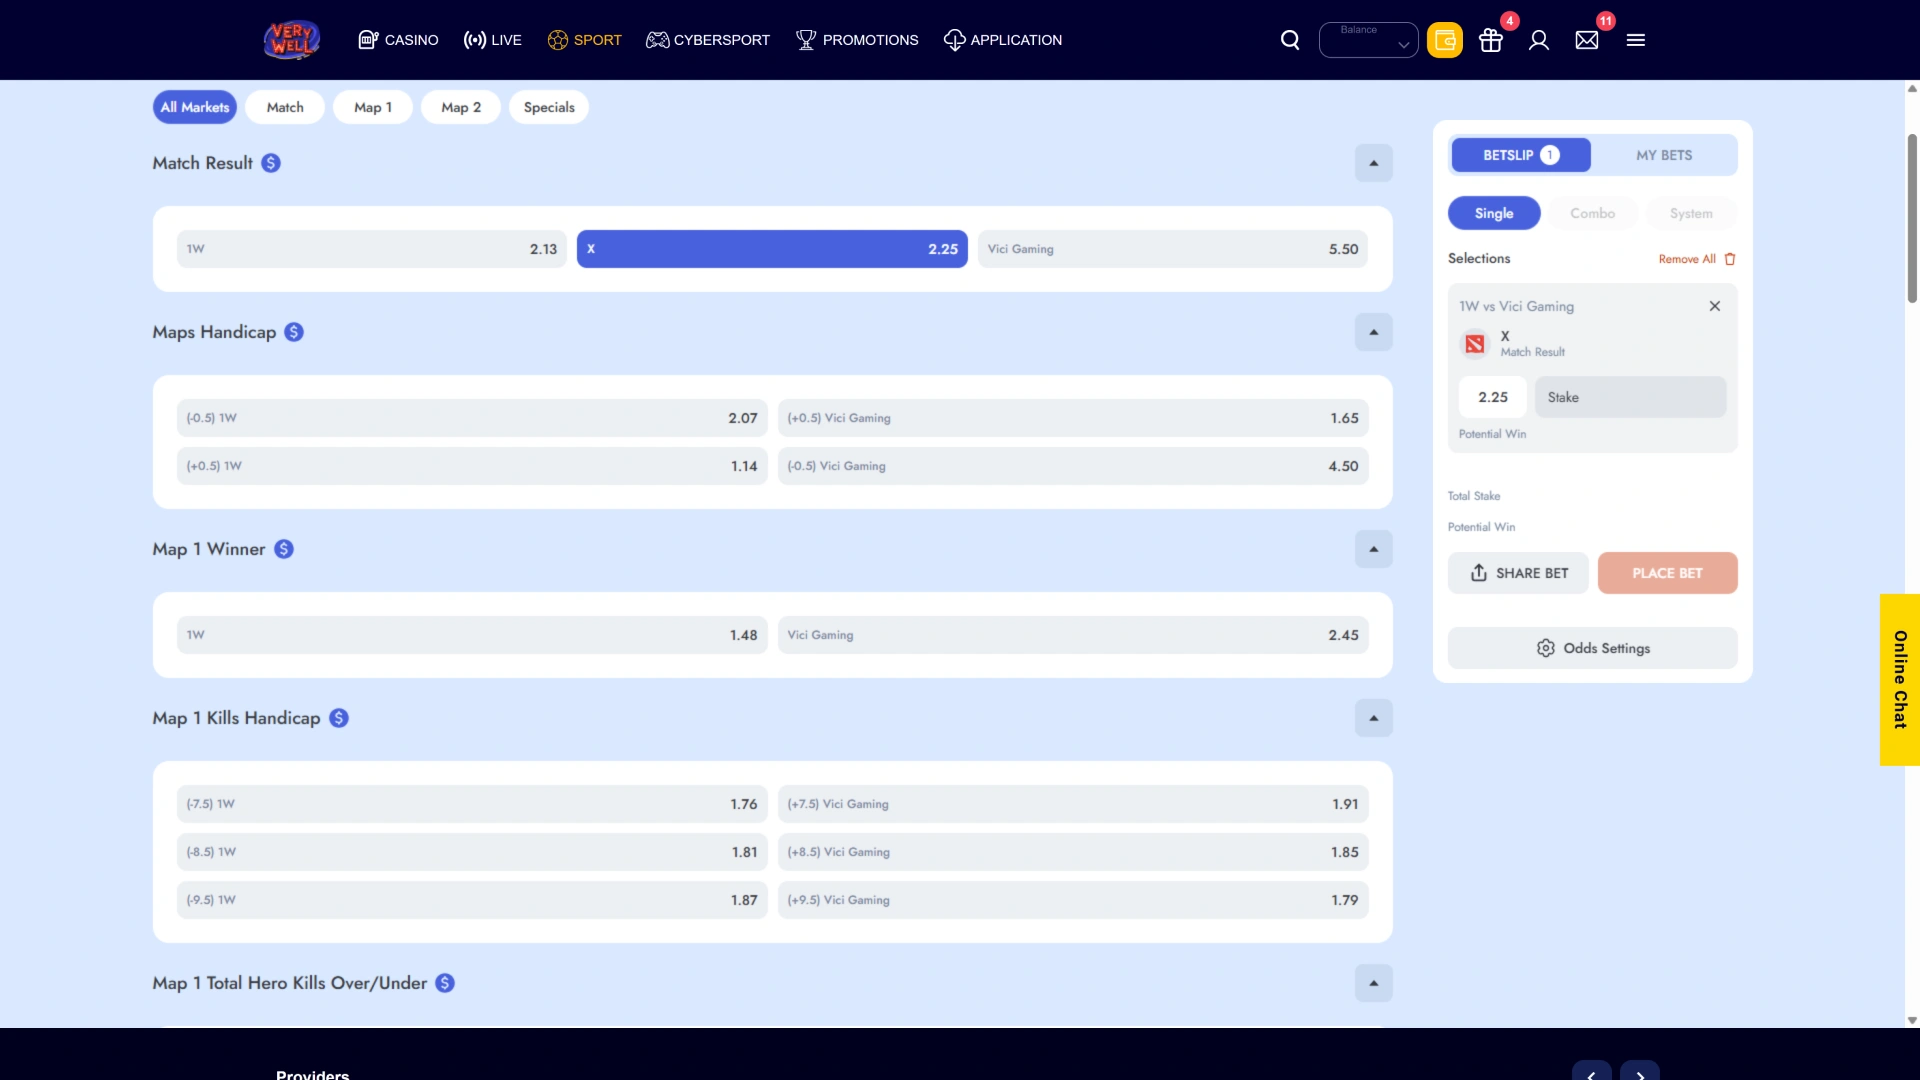This screenshot has height=1080, width=1920.
Task: Click the Place Bet button
Action: 1667,573
